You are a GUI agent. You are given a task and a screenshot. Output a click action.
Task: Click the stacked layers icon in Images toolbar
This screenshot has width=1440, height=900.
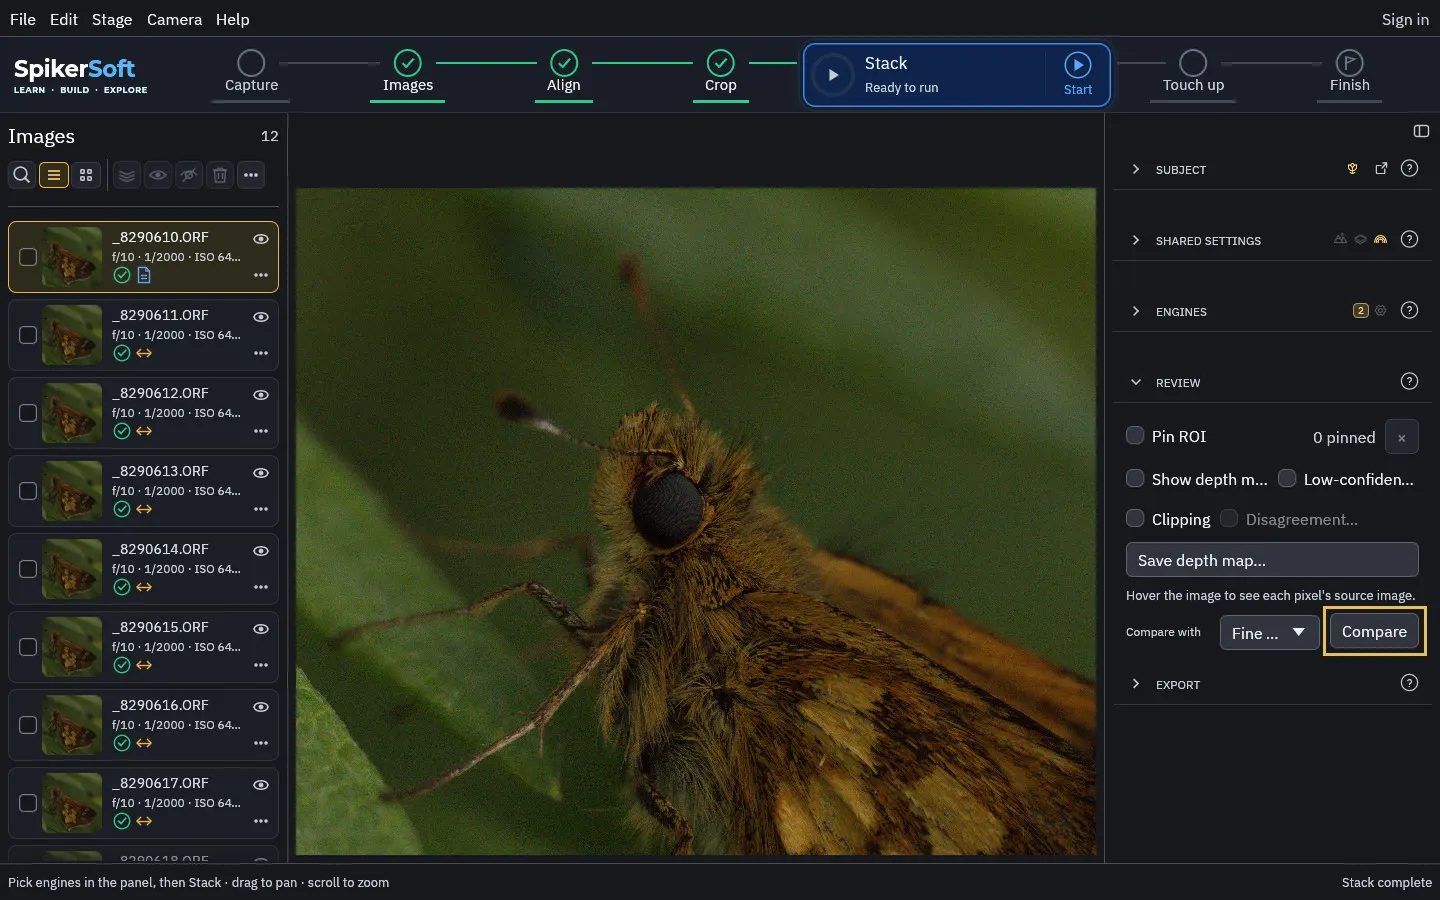127,175
